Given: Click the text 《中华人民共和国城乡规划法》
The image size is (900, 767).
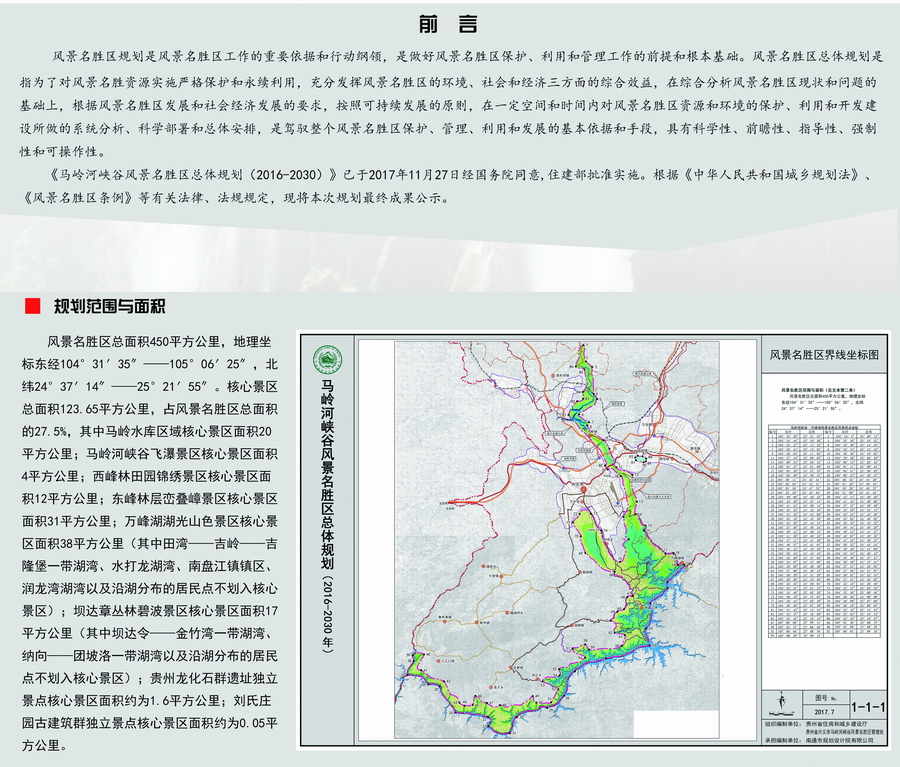Looking at the screenshot, I should click(x=773, y=175).
